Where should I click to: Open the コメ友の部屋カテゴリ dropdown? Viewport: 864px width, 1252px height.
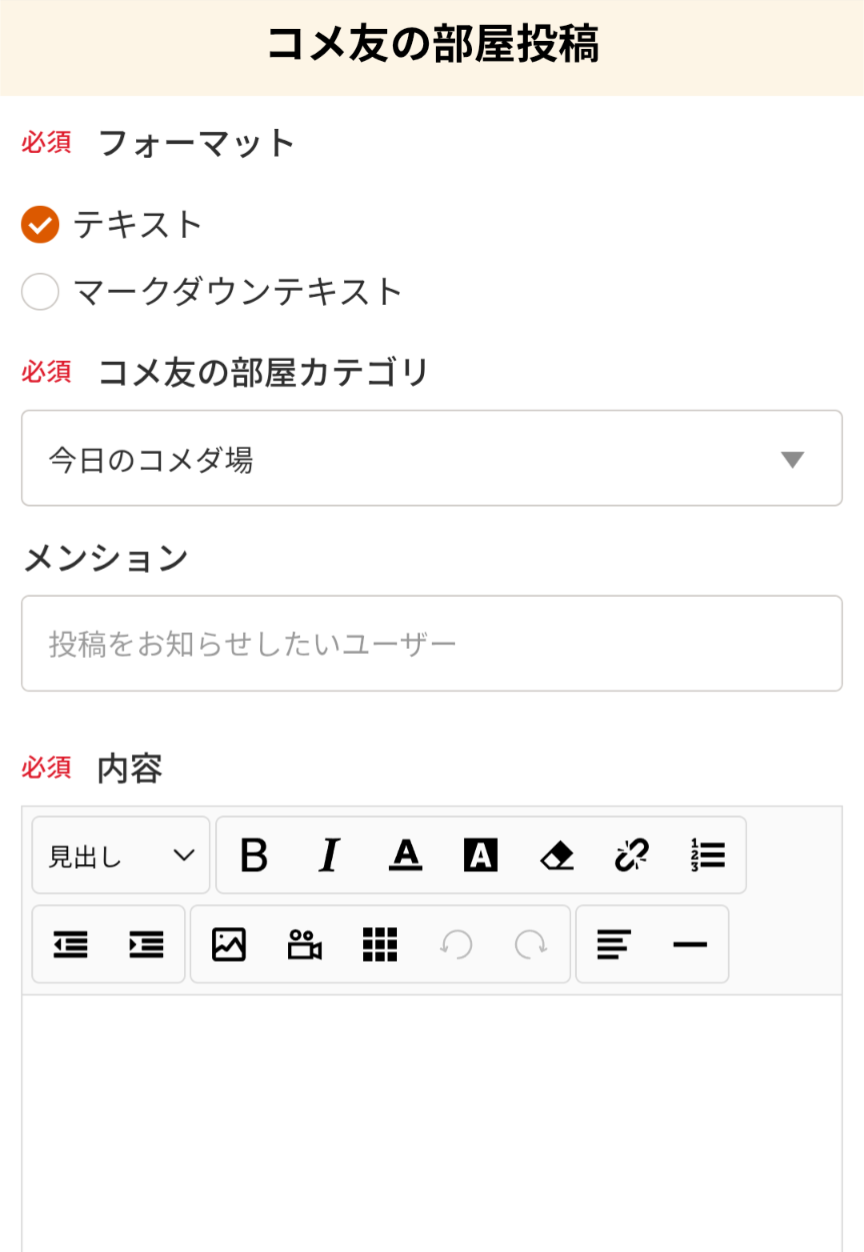tap(431, 459)
